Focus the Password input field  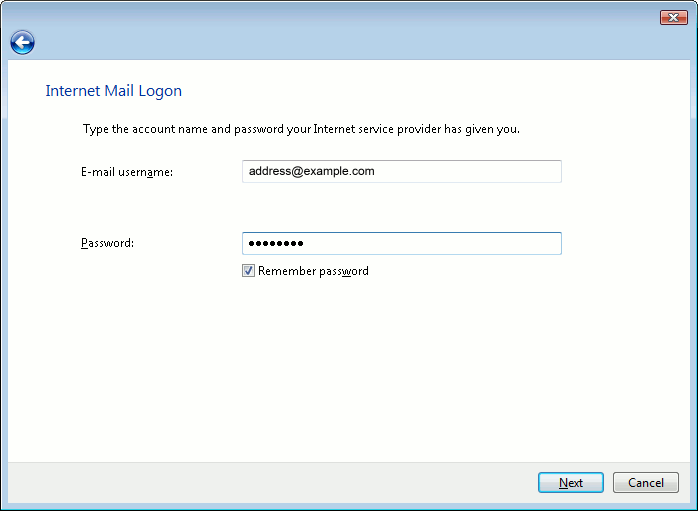click(401, 243)
